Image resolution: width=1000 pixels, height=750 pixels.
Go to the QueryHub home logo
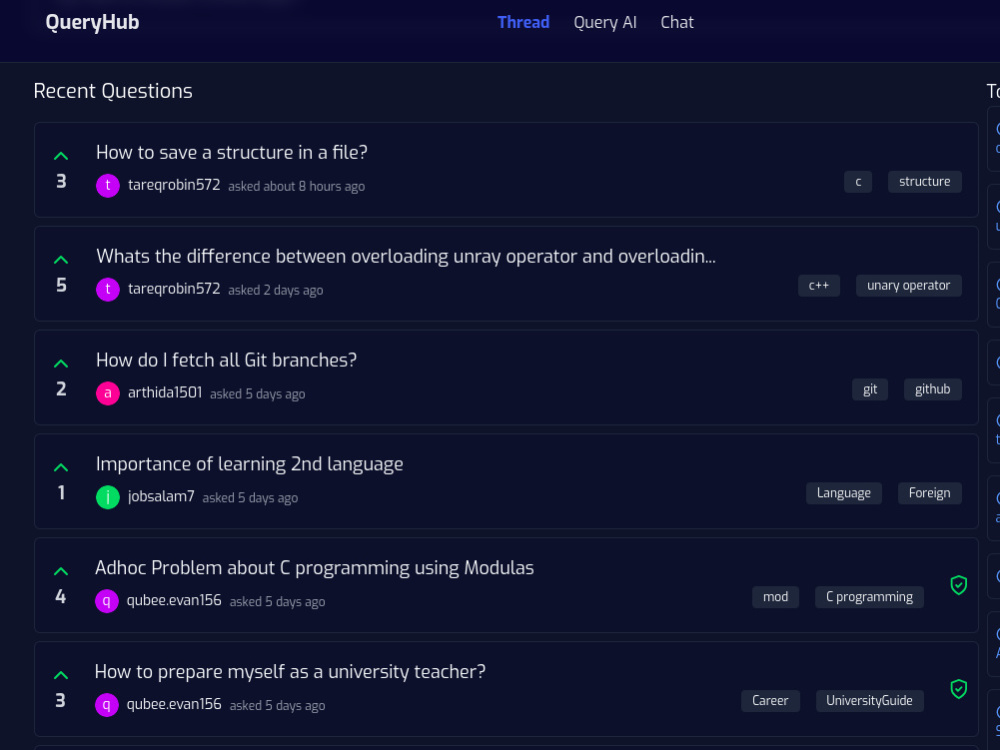[92, 22]
